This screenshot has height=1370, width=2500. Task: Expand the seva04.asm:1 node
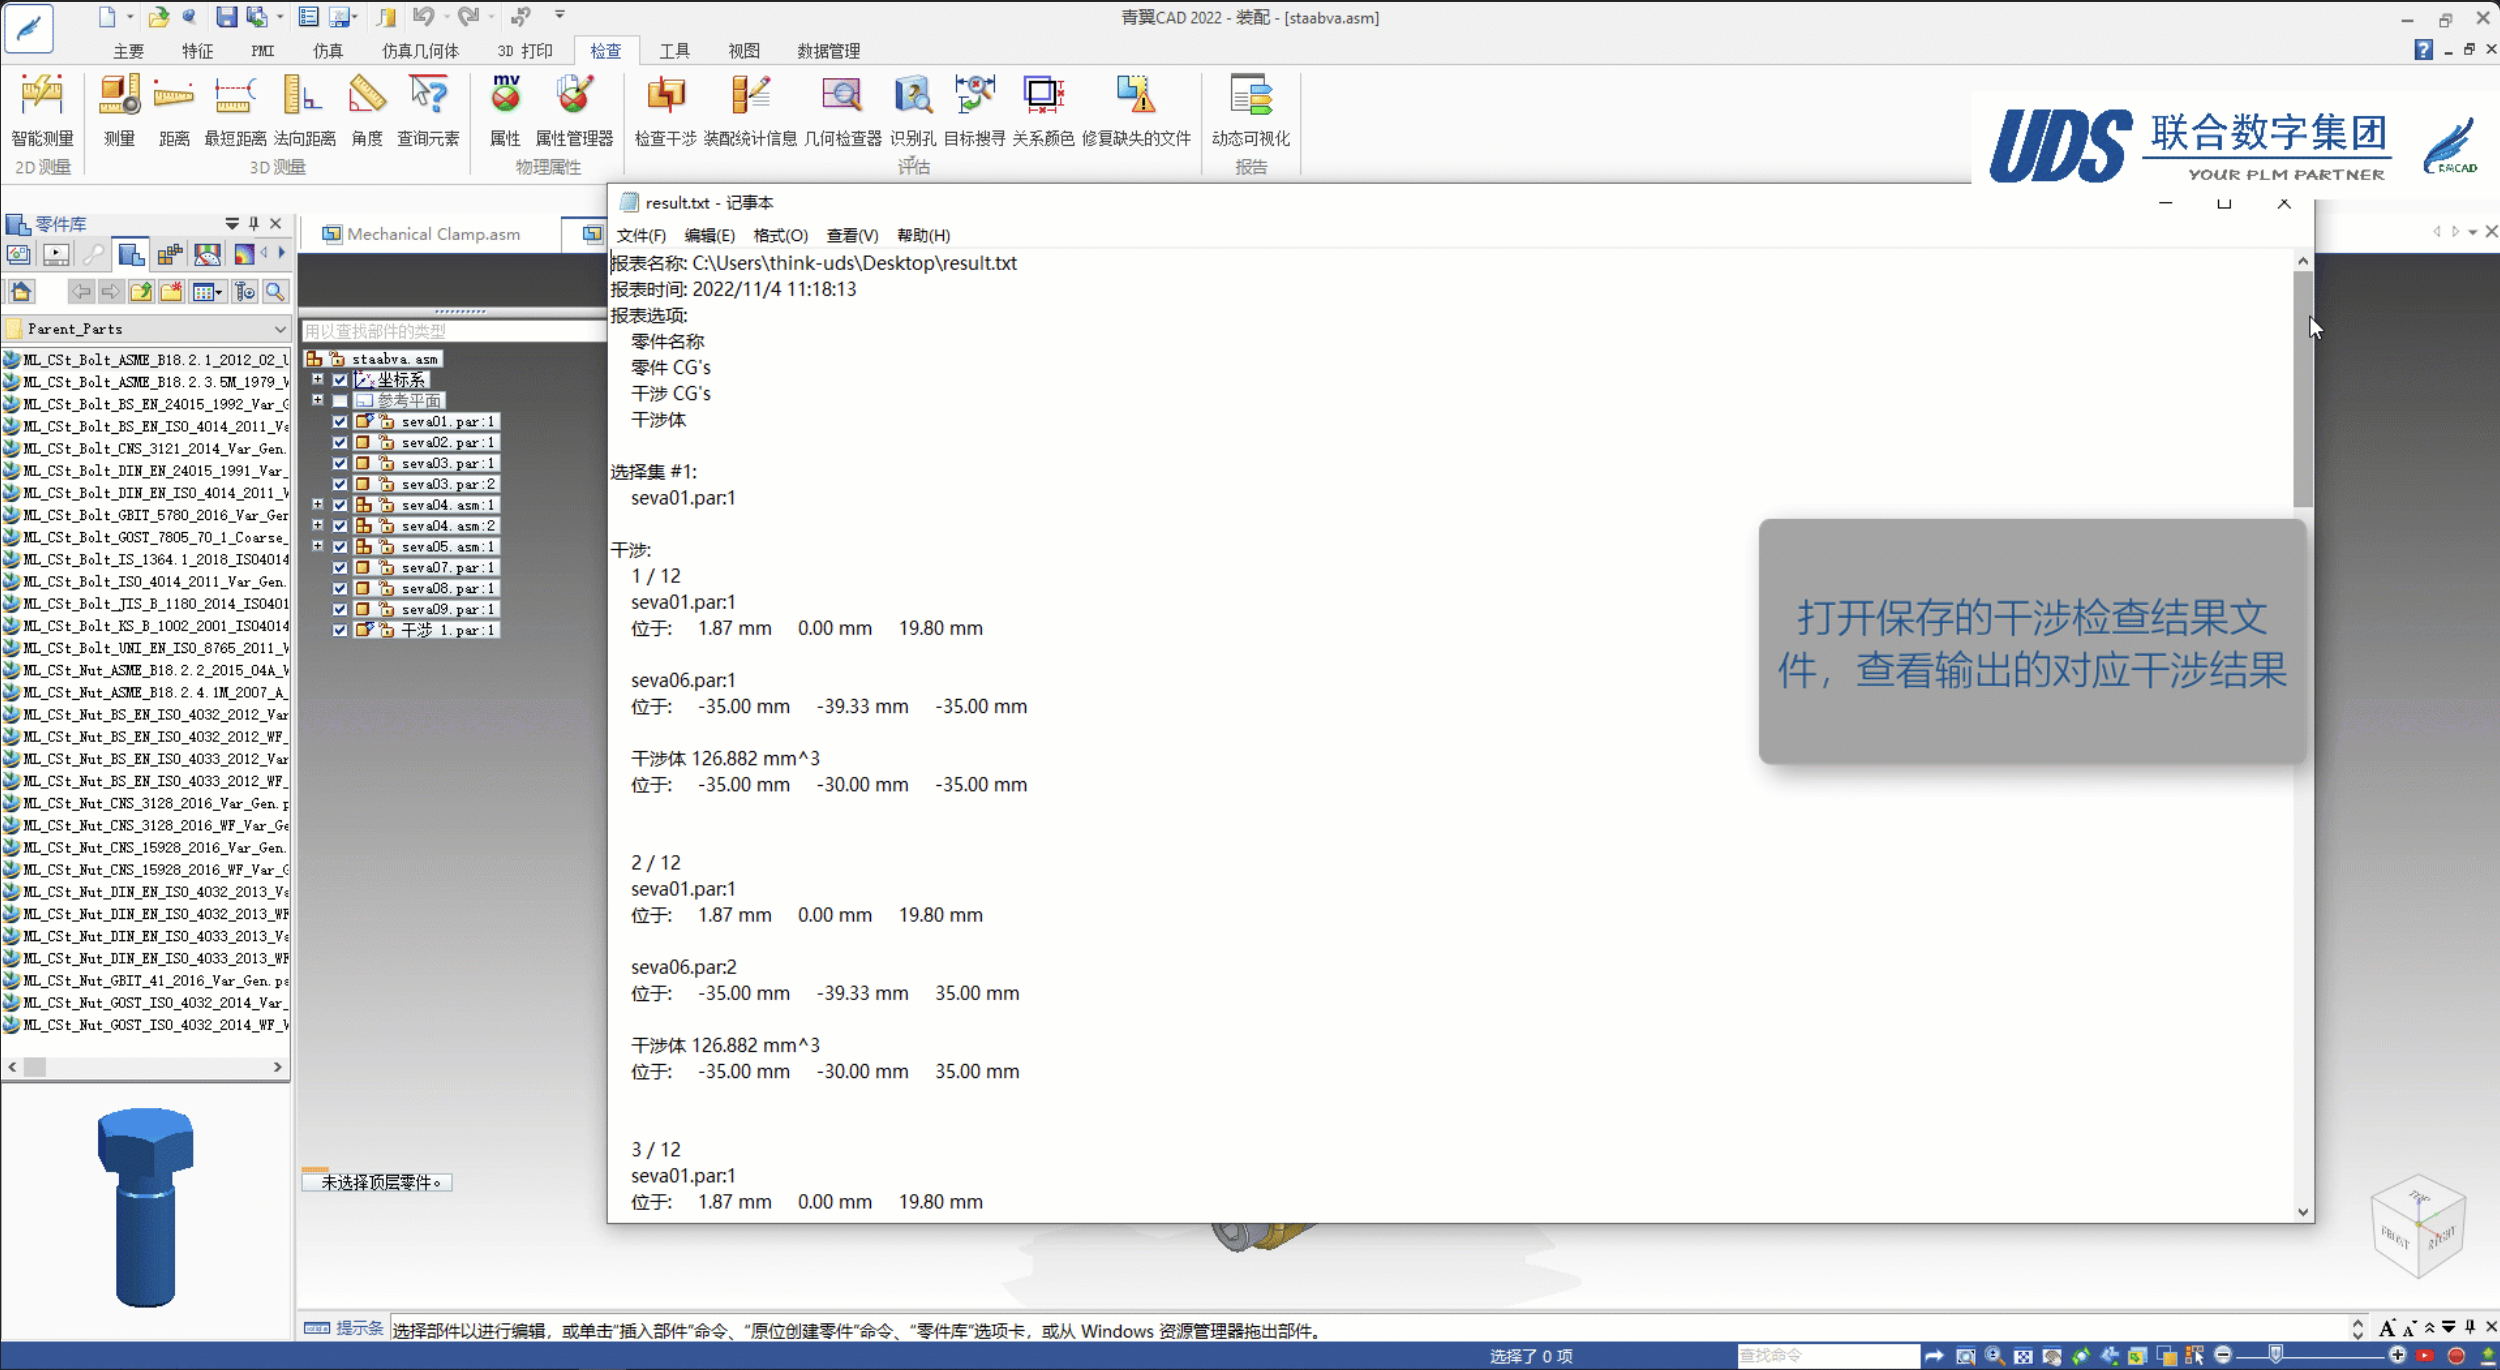(x=317, y=504)
